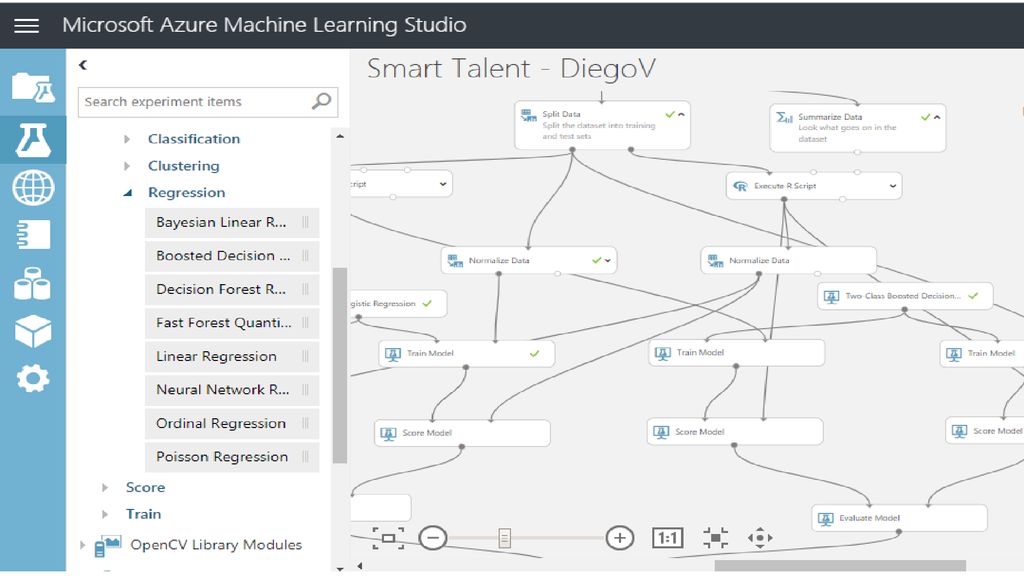Toggle the pan control icon
1024x576 pixels.
point(760,537)
